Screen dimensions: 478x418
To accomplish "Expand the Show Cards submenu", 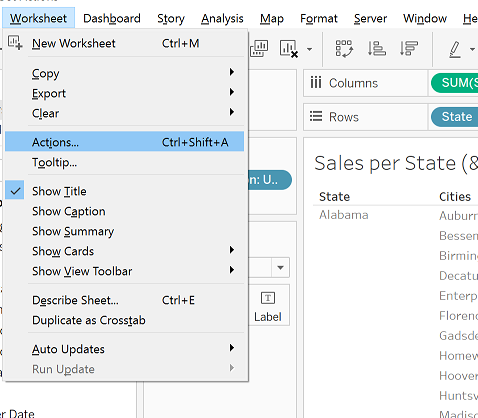I will [124, 251].
